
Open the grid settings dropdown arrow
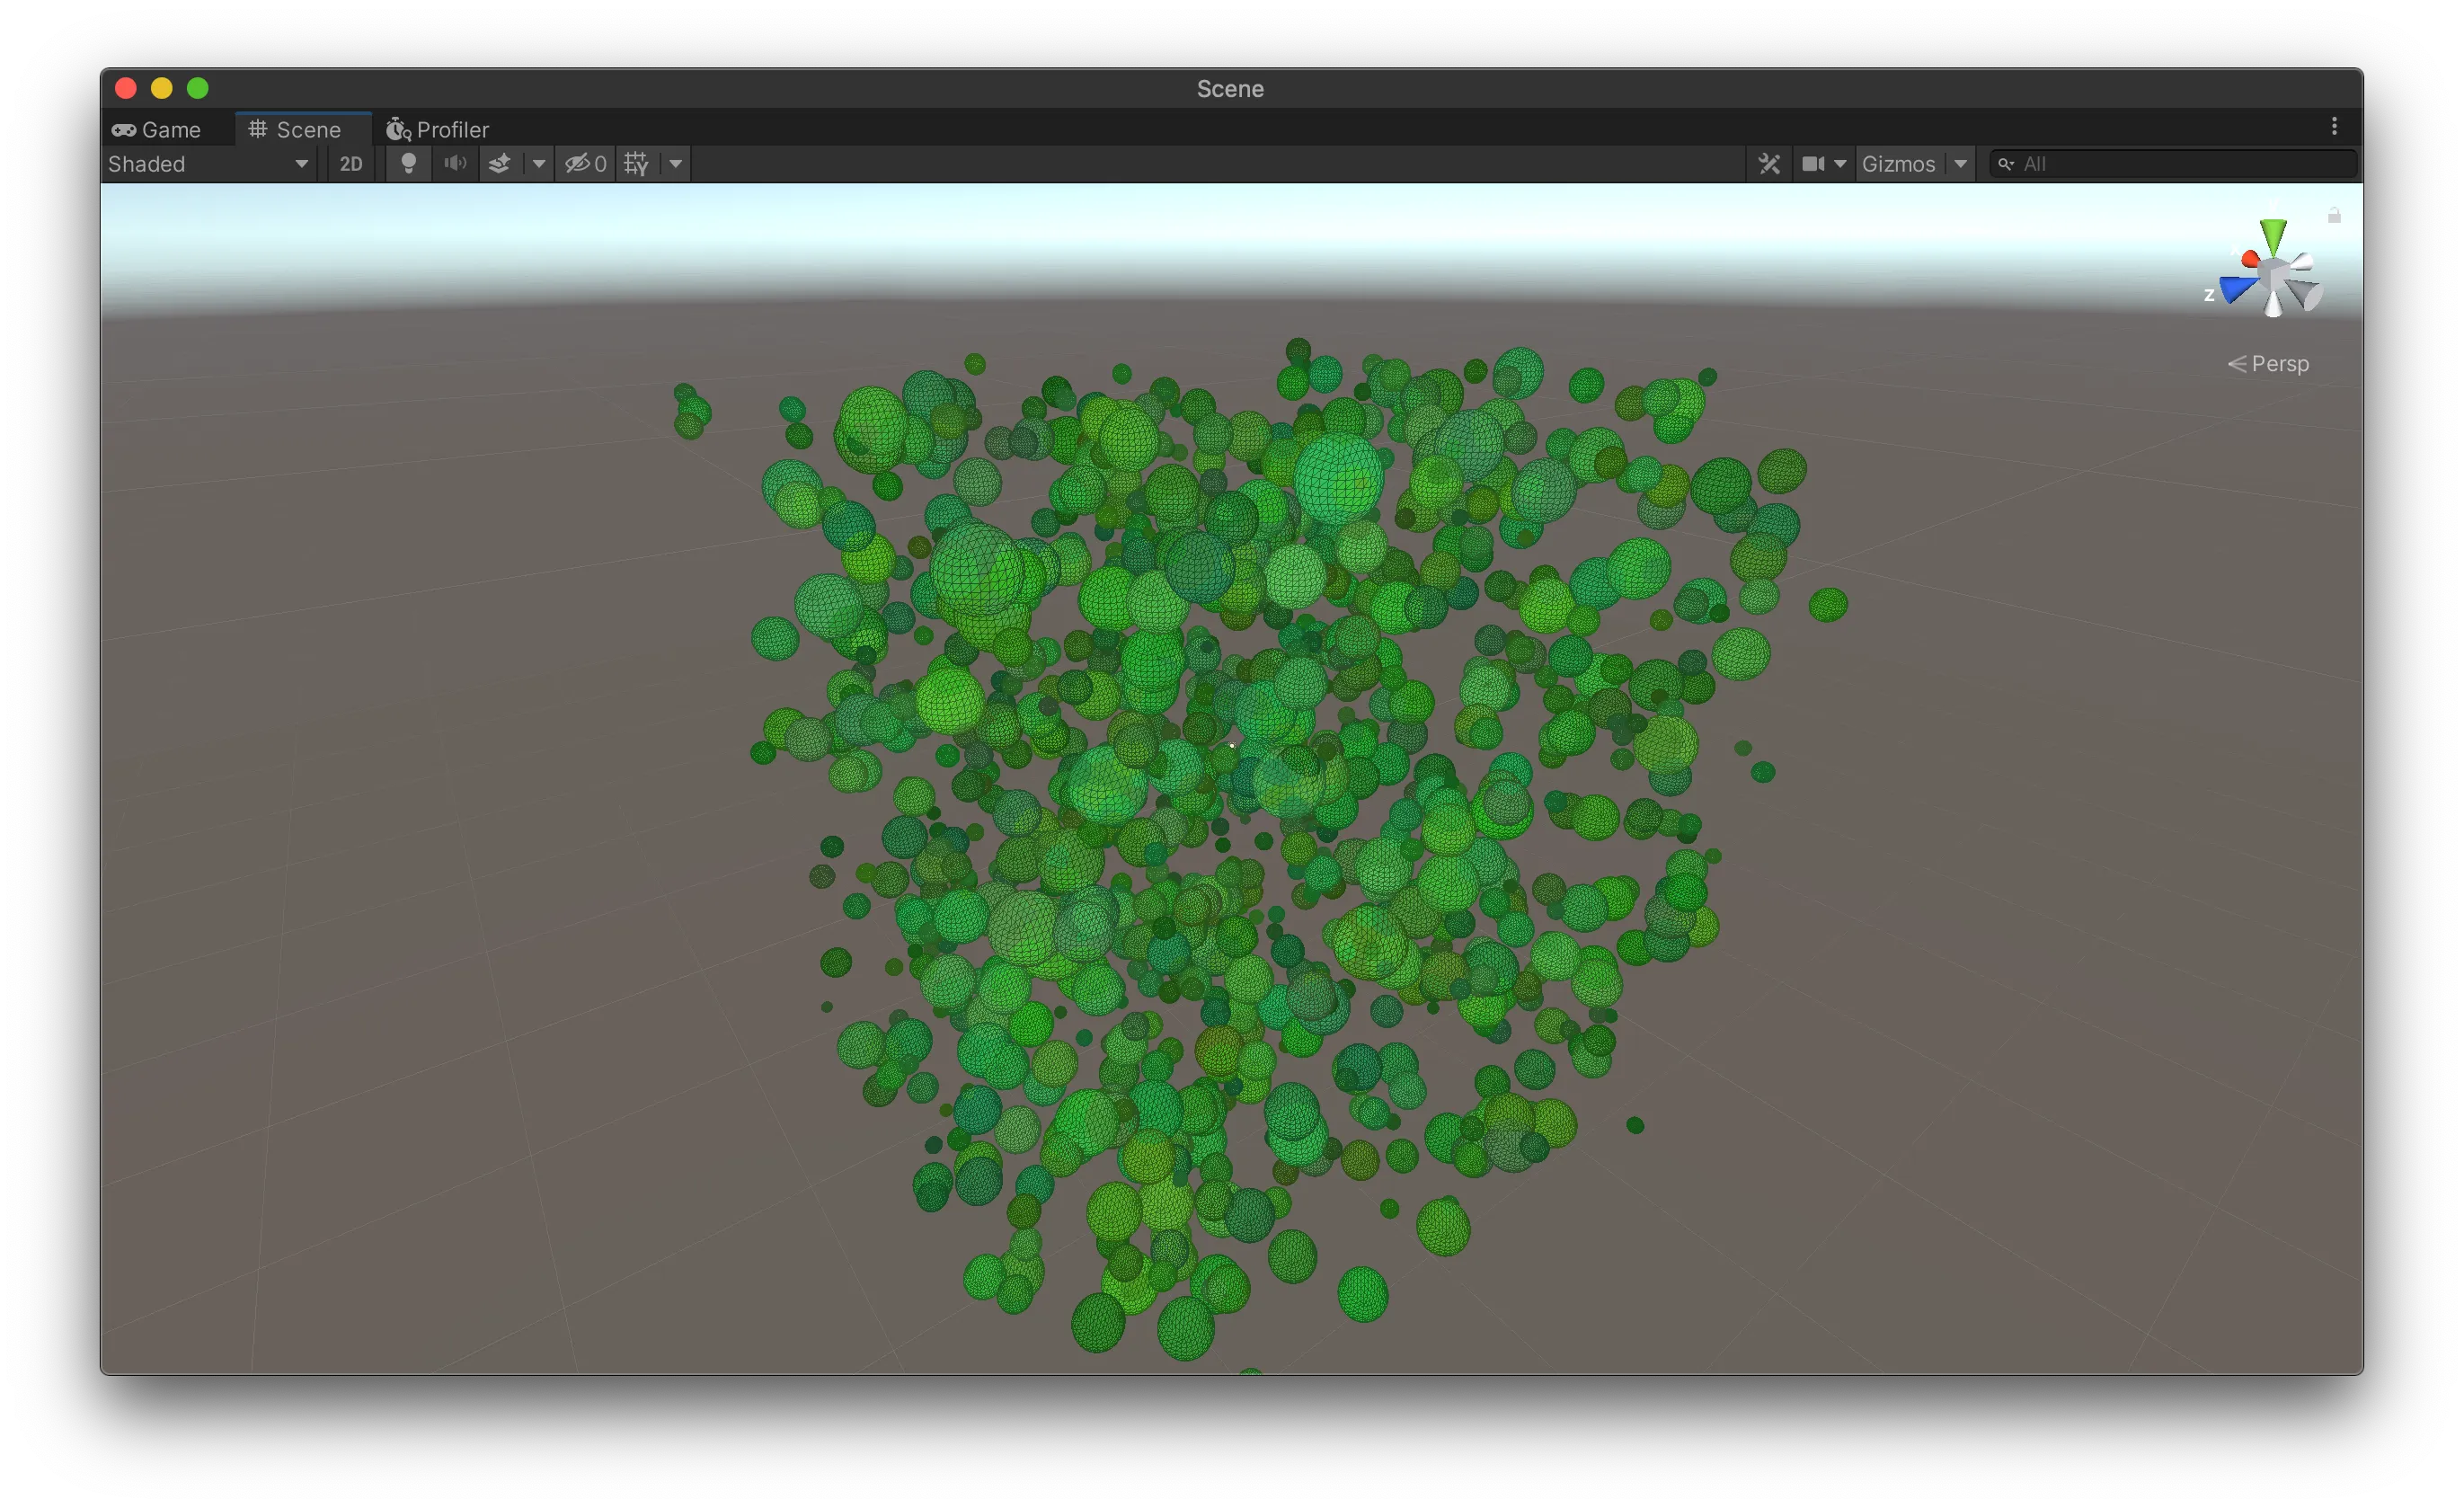[x=676, y=164]
